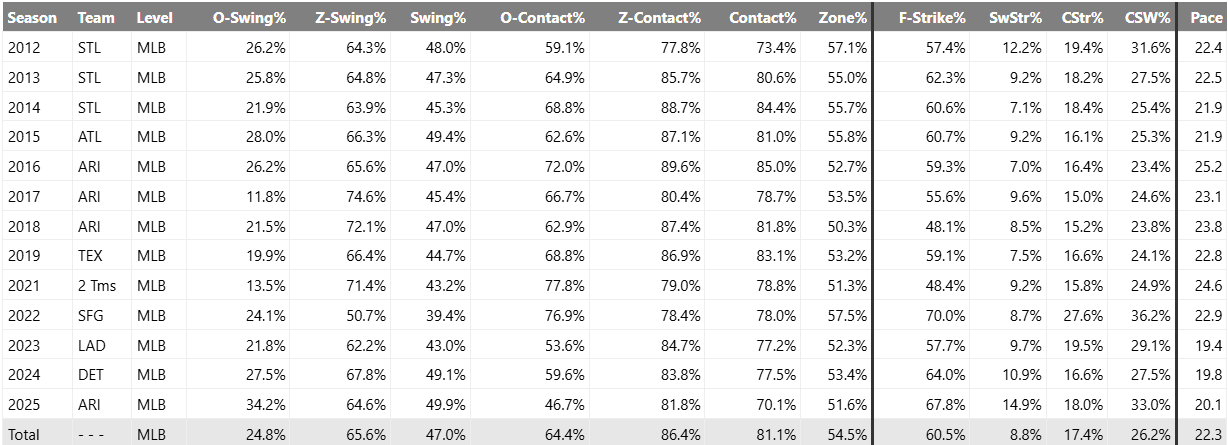1228x445 pixels.
Task: Click the CSW% column header
Action: (x=1147, y=18)
